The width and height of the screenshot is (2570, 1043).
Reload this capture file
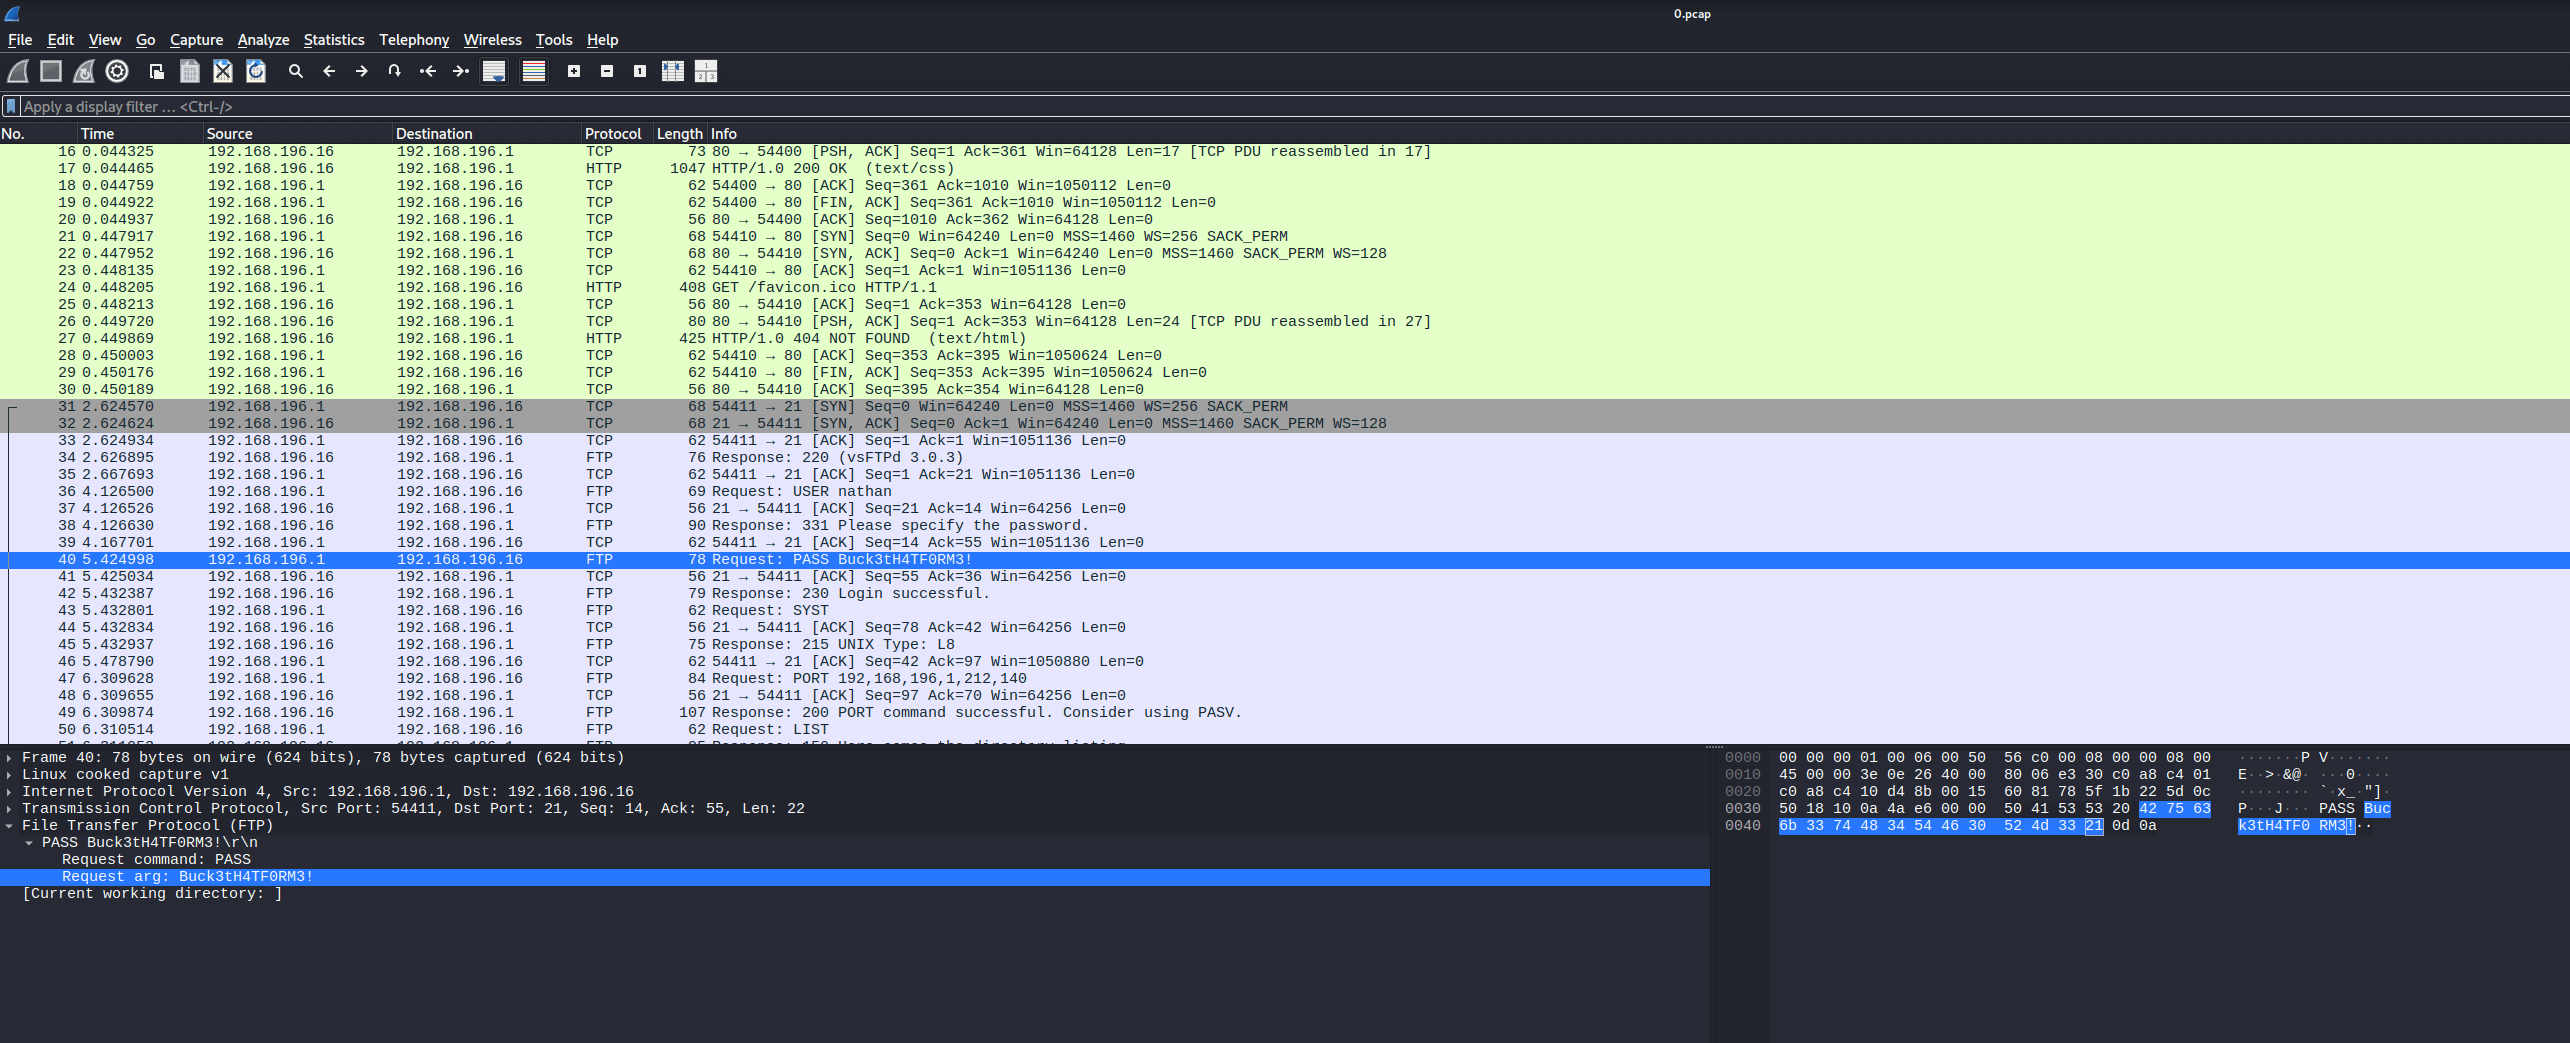[256, 71]
